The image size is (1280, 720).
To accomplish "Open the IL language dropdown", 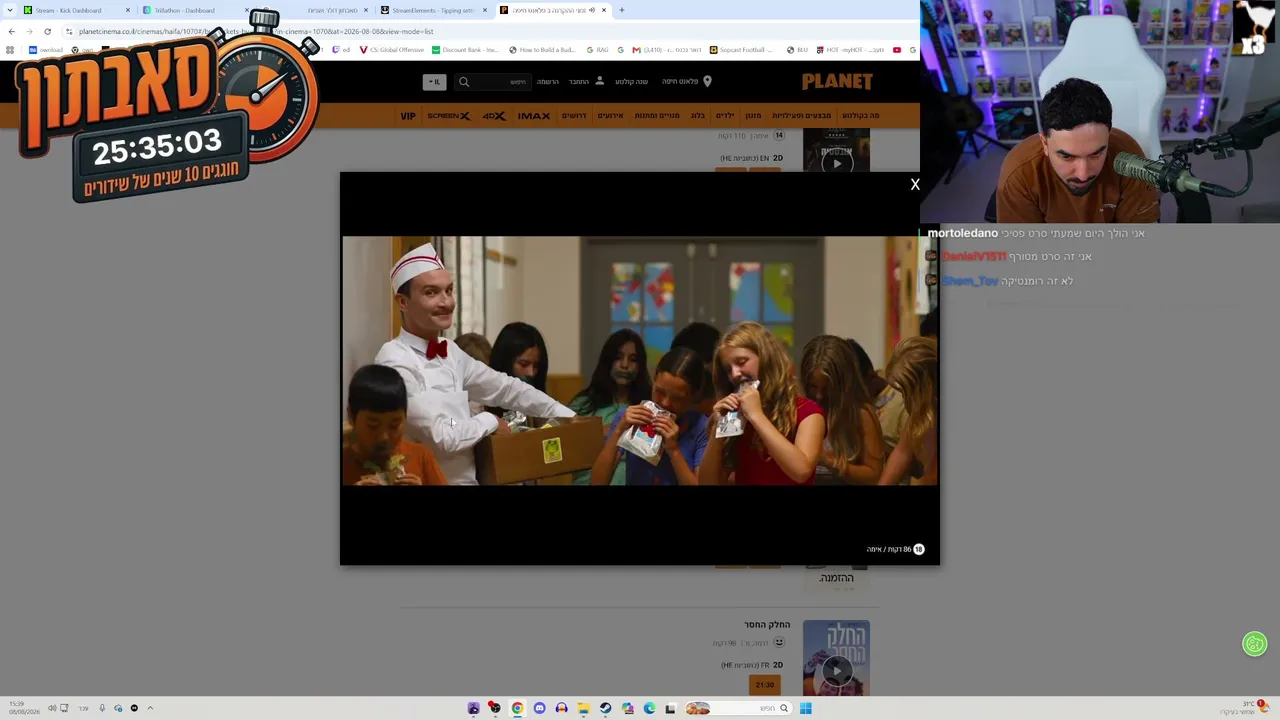I will (x=434, y=82).
